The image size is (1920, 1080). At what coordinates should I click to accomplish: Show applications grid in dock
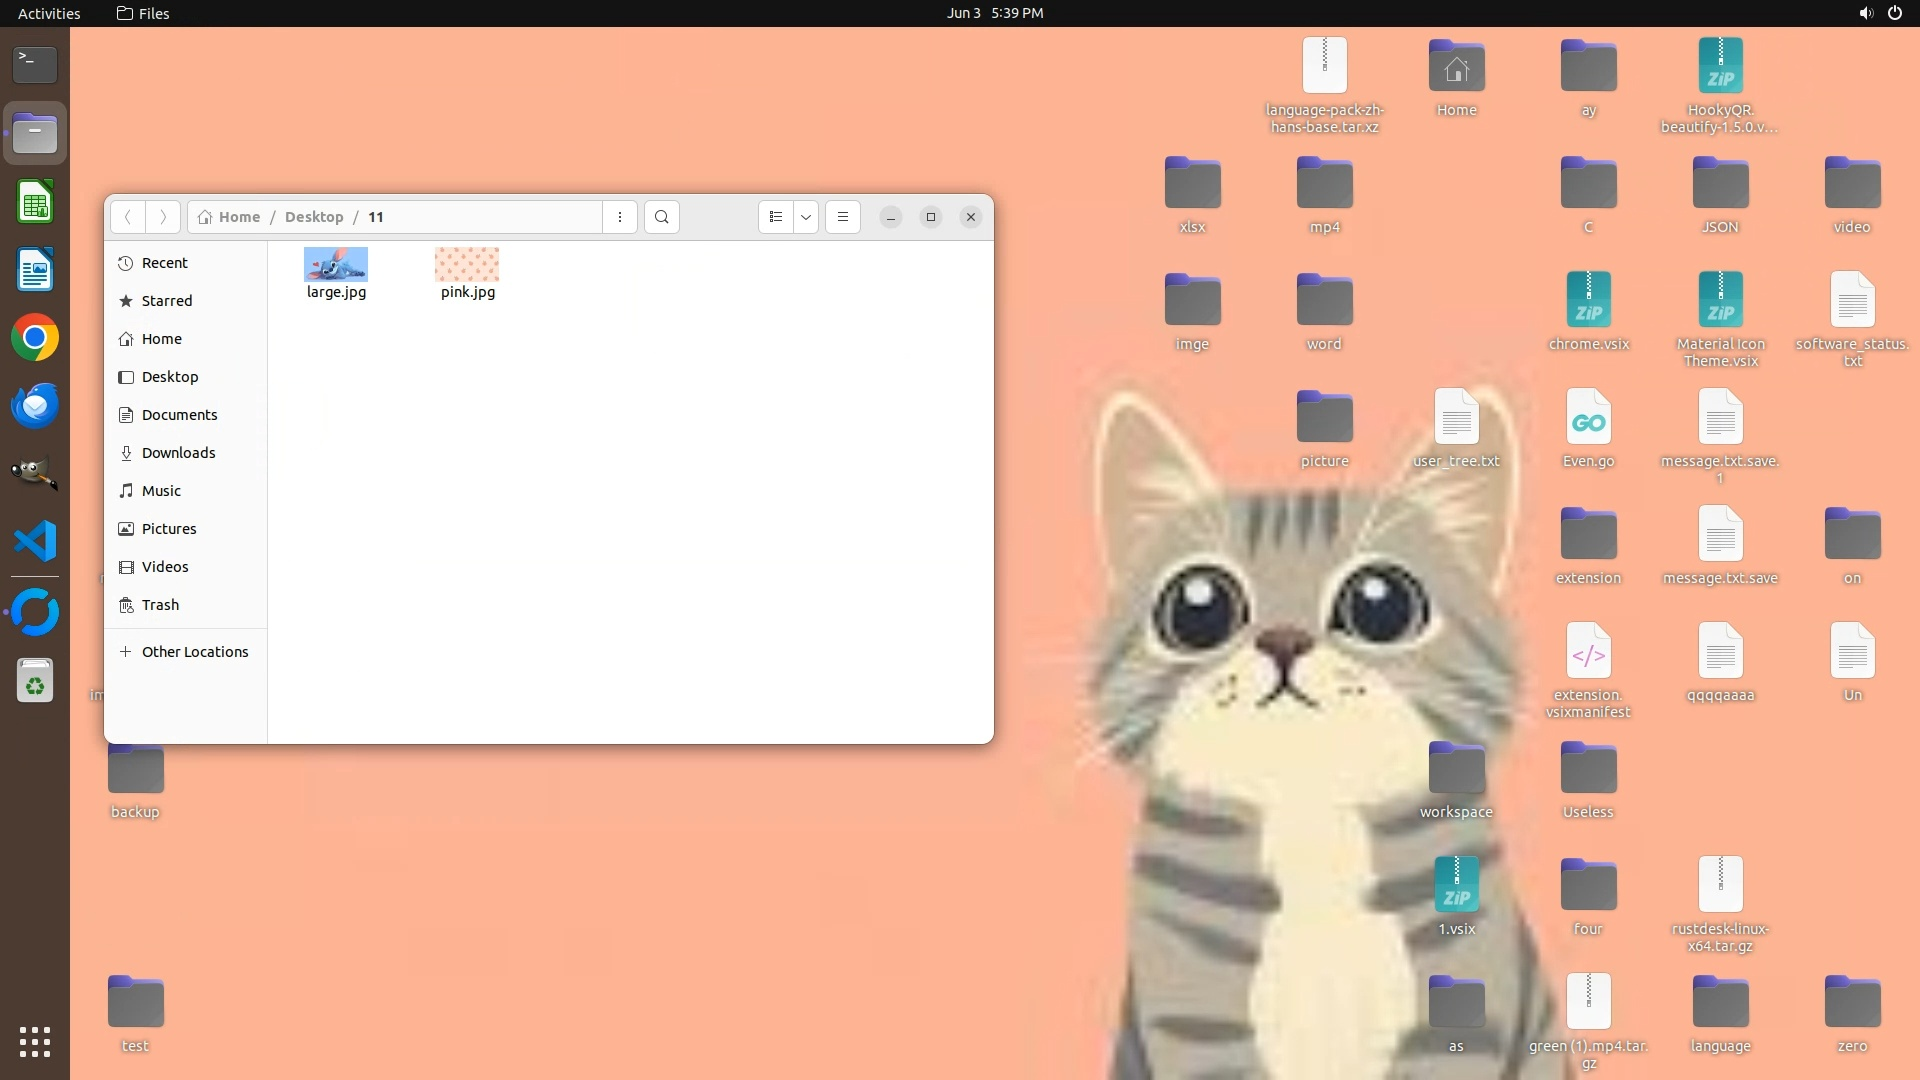35,1042
